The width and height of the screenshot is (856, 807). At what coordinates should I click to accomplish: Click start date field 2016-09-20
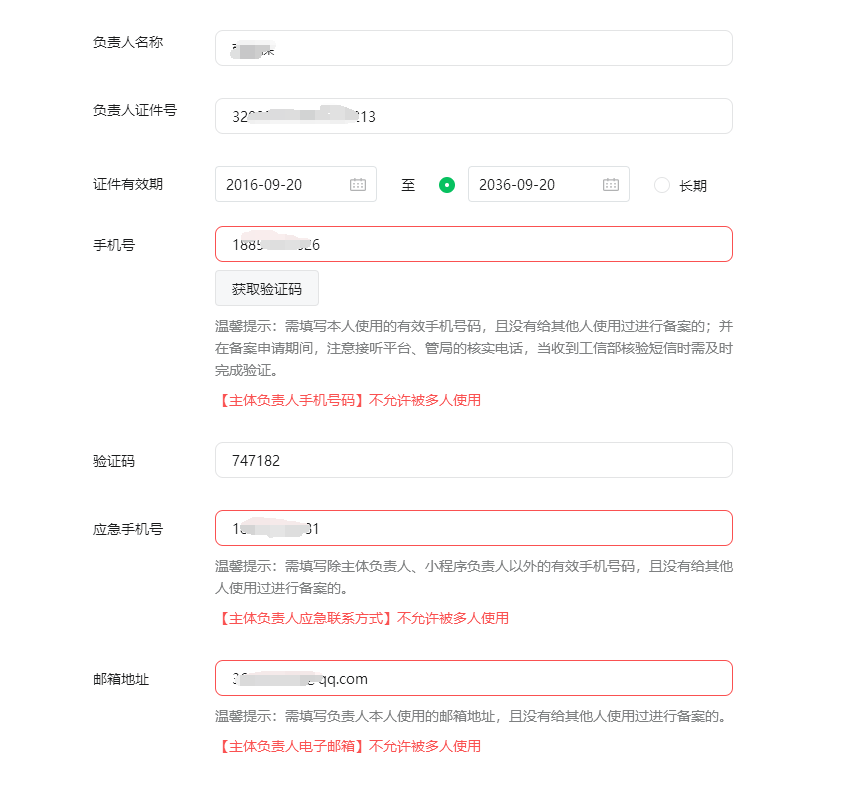pos(296,184)
